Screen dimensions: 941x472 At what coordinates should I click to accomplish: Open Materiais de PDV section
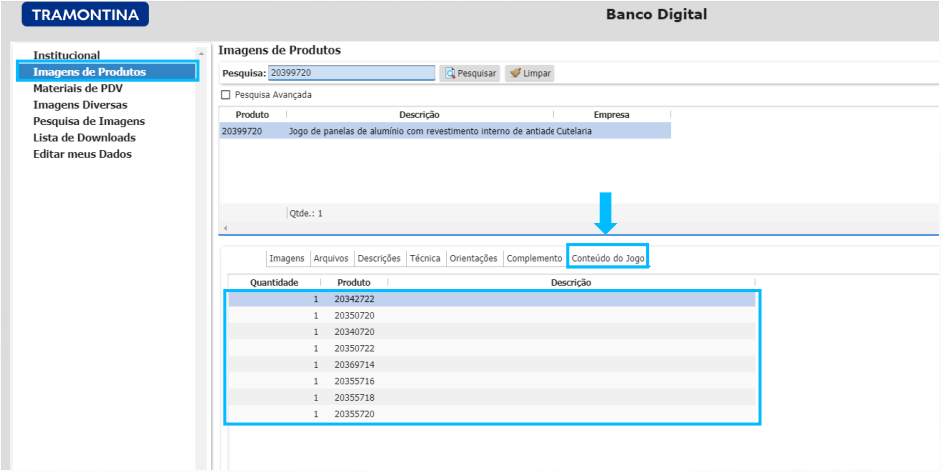[x=78, y=88]
